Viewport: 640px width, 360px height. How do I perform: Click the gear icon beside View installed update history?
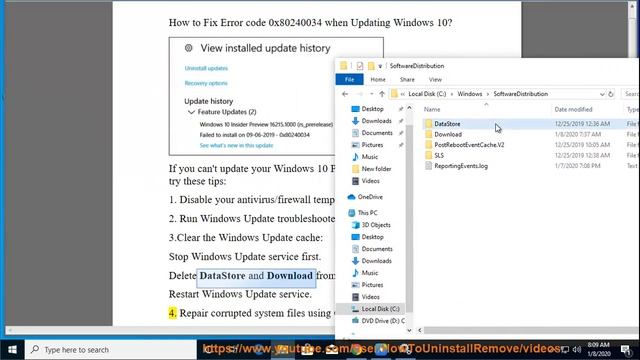[189, 48]
